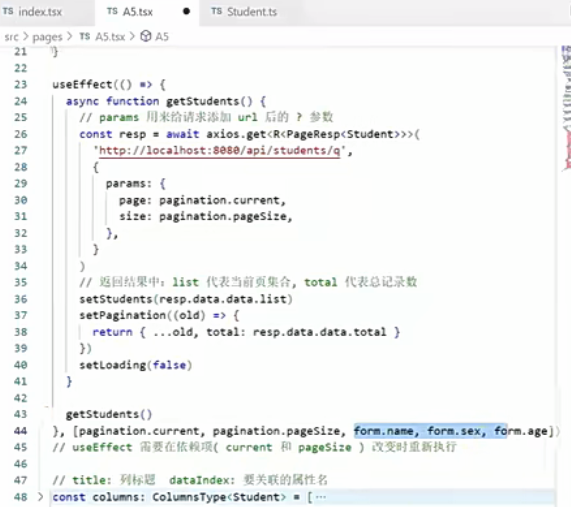This screenshot has height=507, width=571.
Task: Switch to the index.tsx tab
Action: [x=40, y=12]
